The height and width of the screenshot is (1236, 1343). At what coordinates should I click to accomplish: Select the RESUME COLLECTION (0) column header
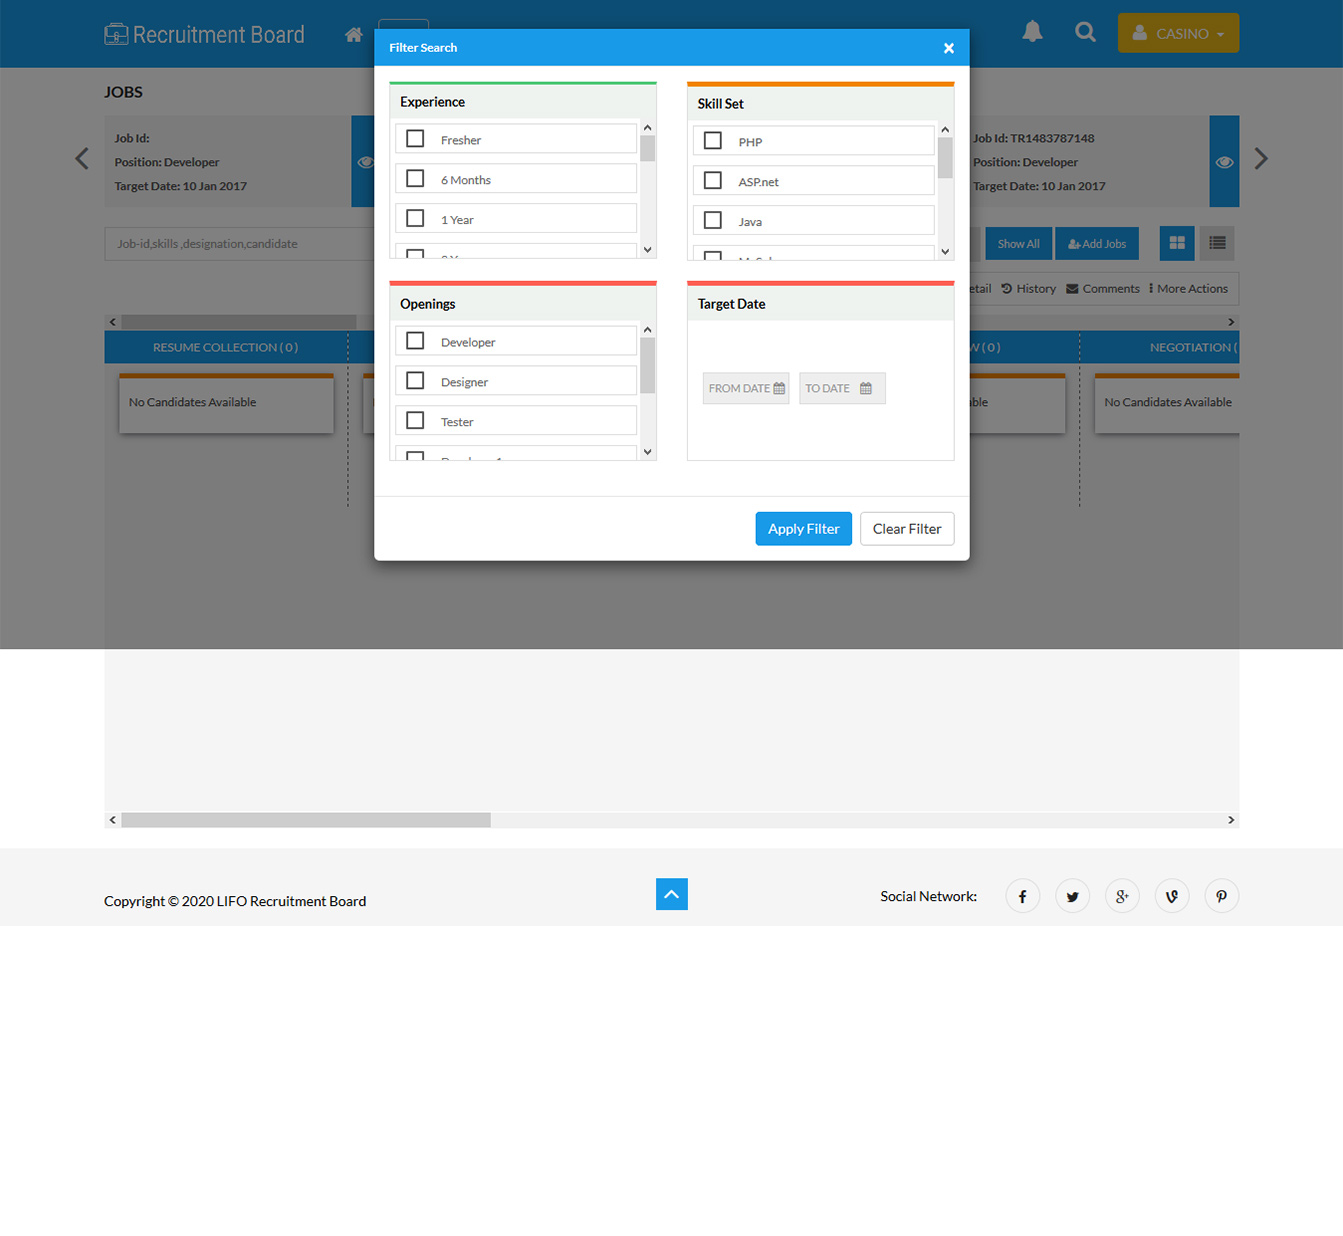click(x=226, y=347)
